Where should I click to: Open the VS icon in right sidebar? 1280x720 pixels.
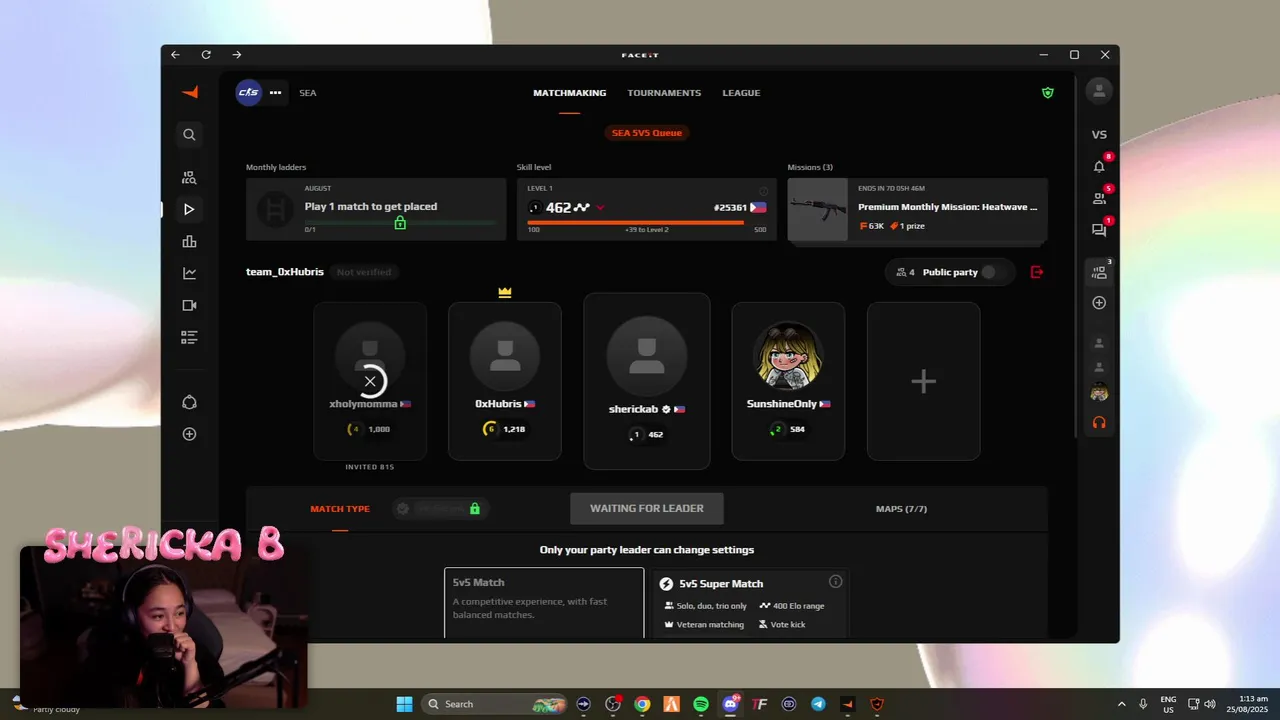(1099, 134)
